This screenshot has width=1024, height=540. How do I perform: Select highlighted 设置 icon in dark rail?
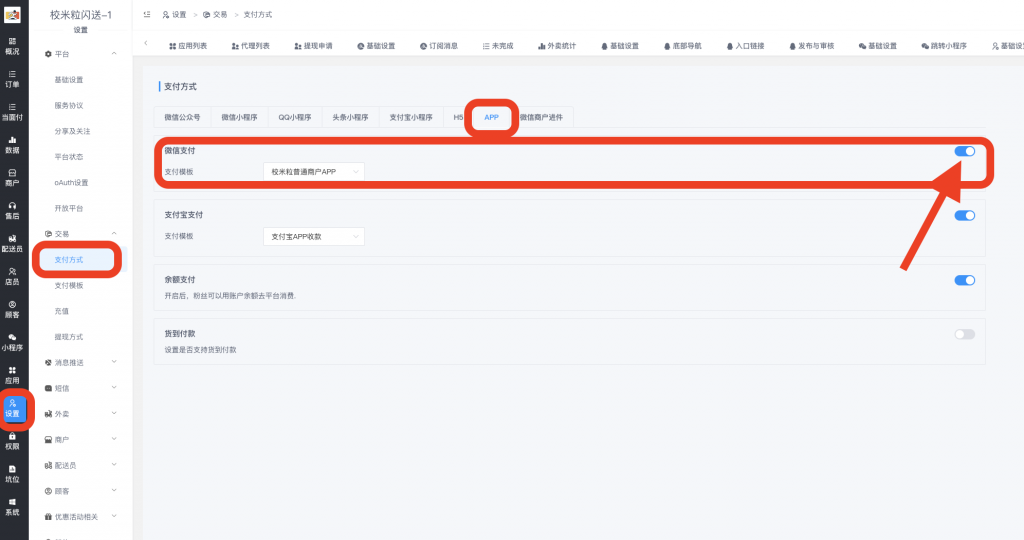coord(13,409)
